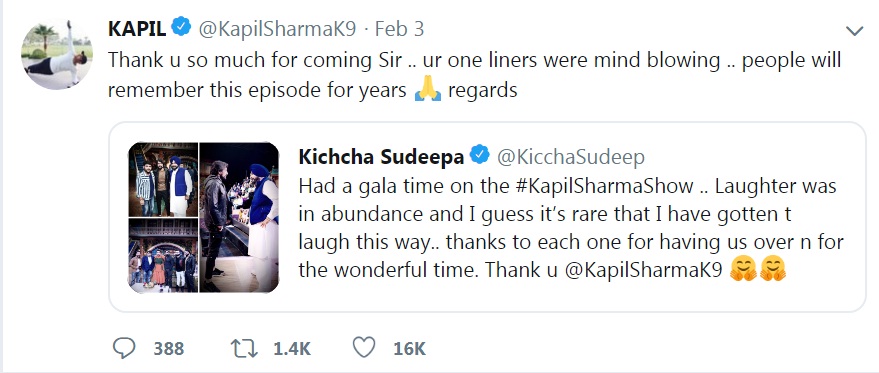Viewport: 879px width, 373px height.
Task: Click the reply speech bubble icon
Action: (124, 348)
